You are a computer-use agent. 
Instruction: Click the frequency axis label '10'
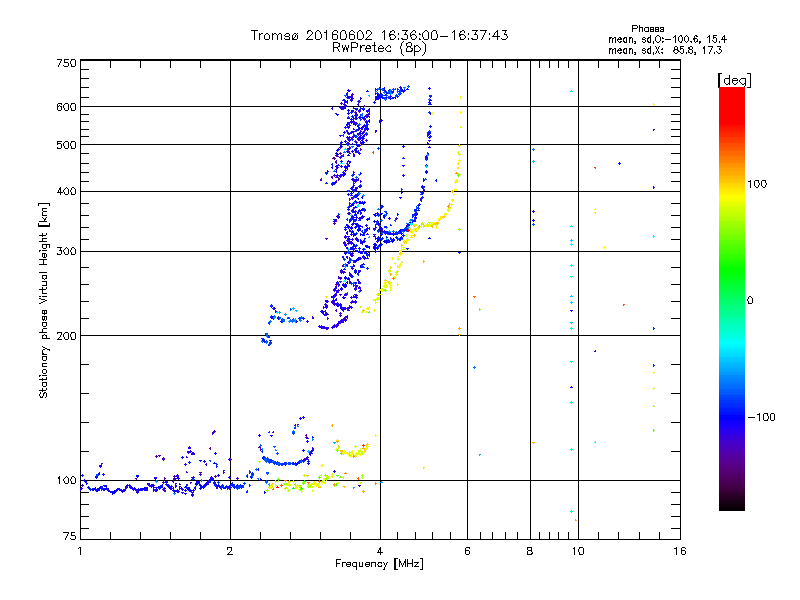click(578, 551)
